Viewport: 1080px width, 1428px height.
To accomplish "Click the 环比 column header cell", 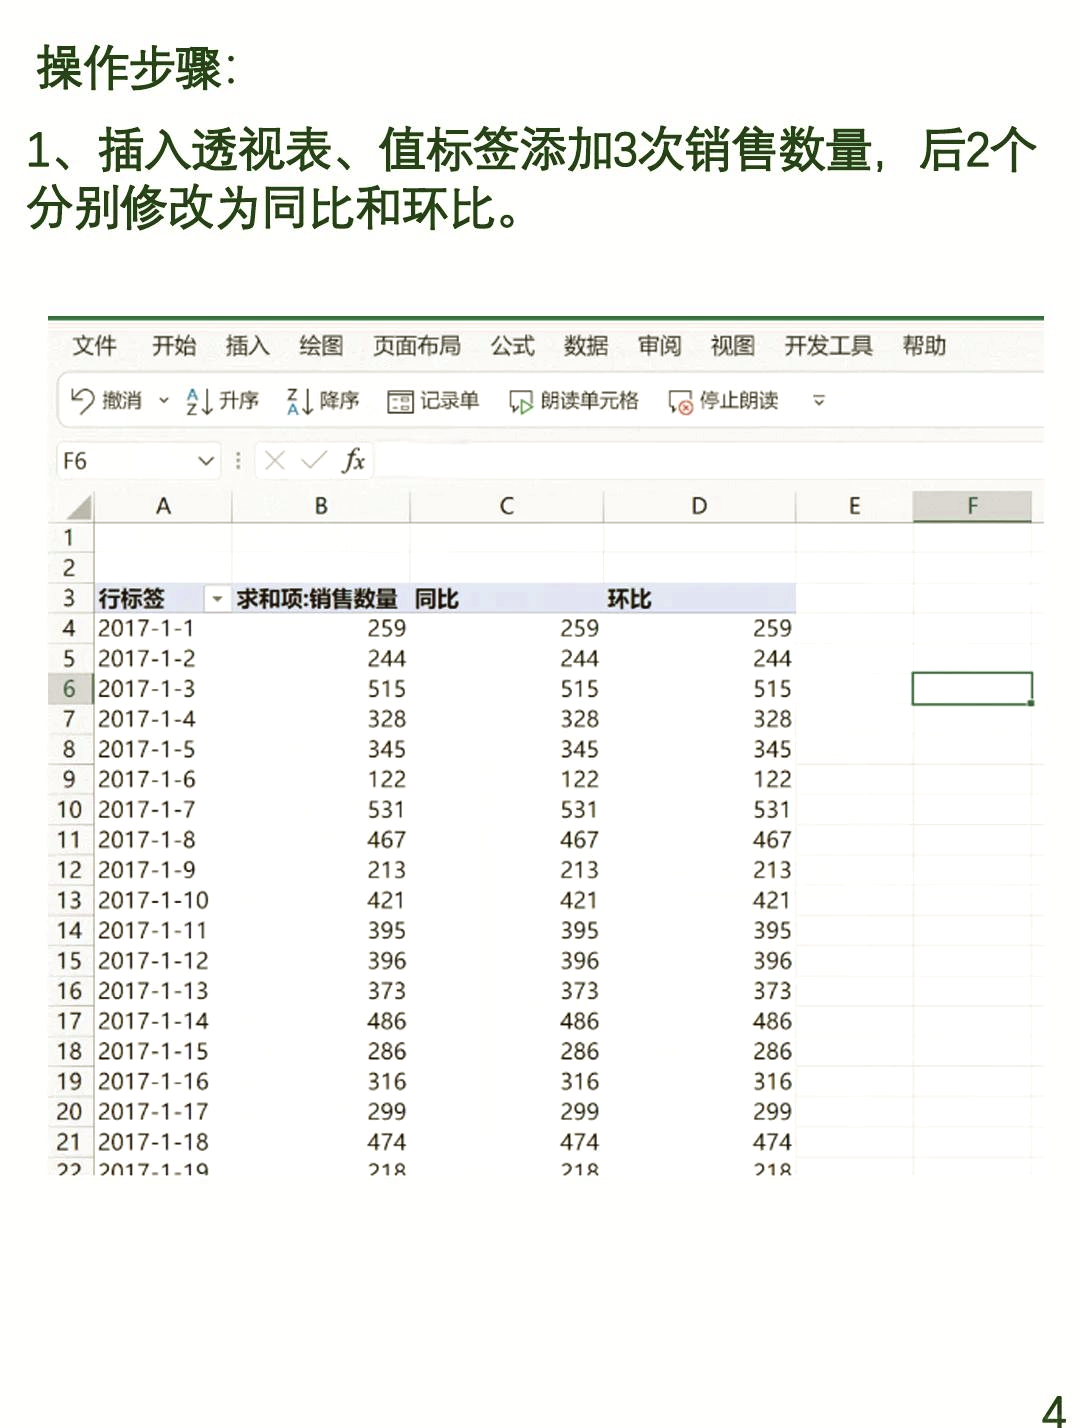I will point(699,599).
